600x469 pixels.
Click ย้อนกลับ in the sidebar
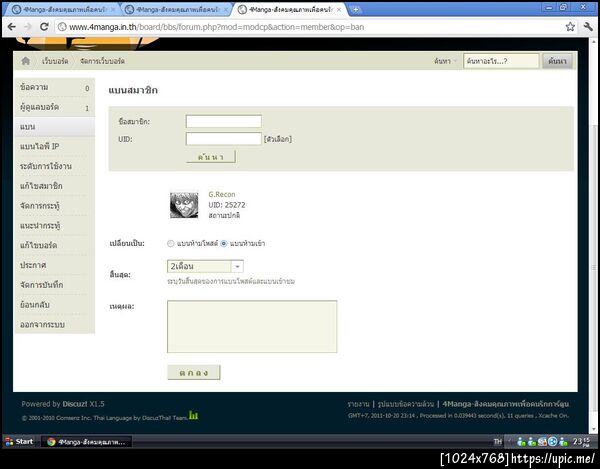point(54,305)
